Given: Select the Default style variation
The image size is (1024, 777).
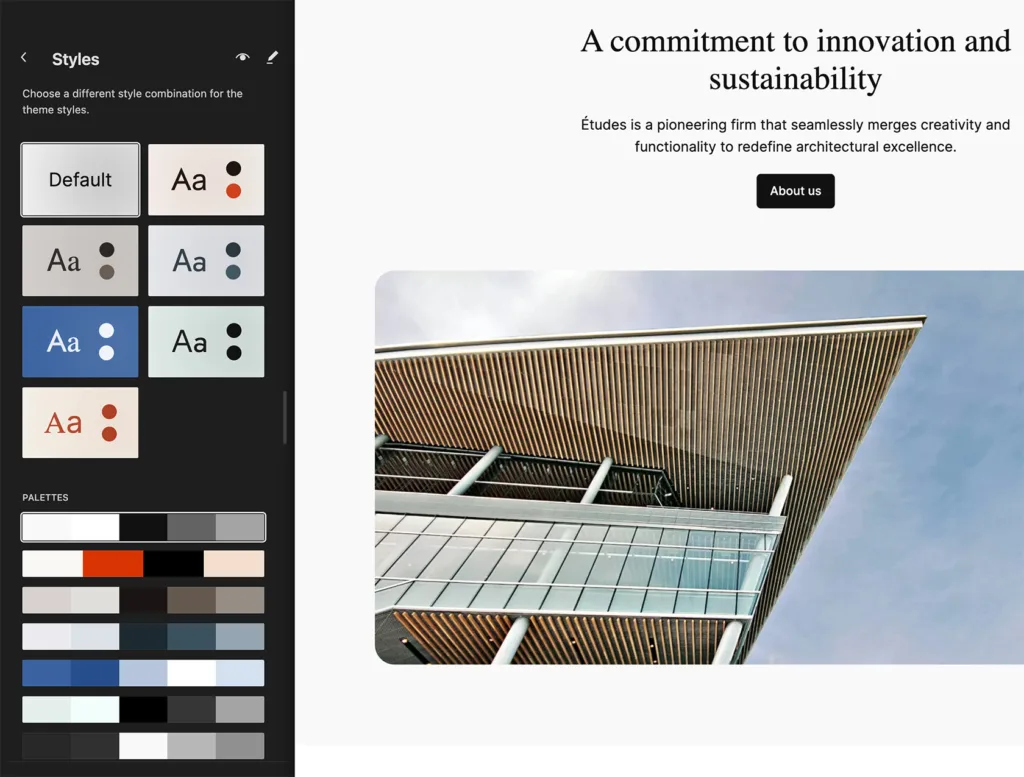Looking at the screenshot, I should [x=80, y=180].
